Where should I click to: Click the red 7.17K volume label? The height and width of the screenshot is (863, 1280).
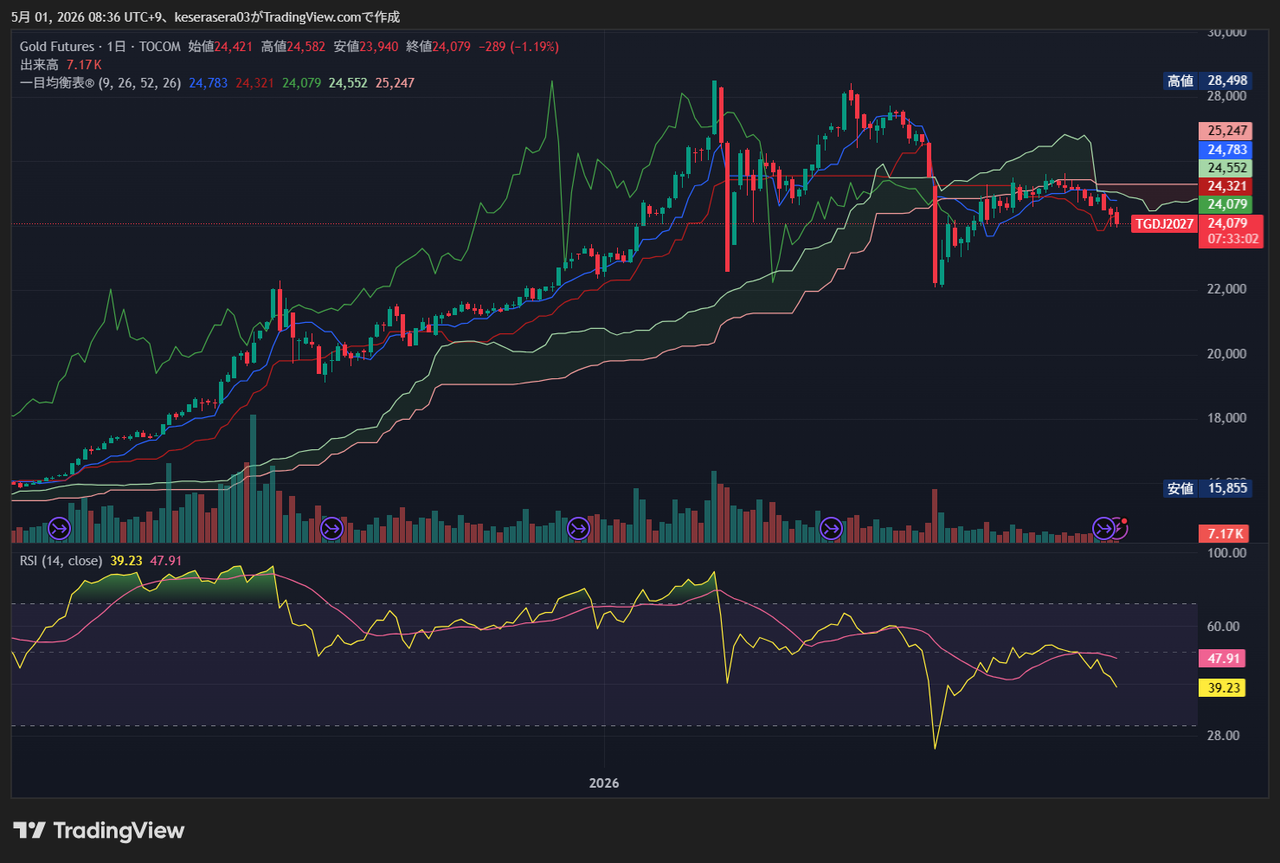coord(1223,534)
